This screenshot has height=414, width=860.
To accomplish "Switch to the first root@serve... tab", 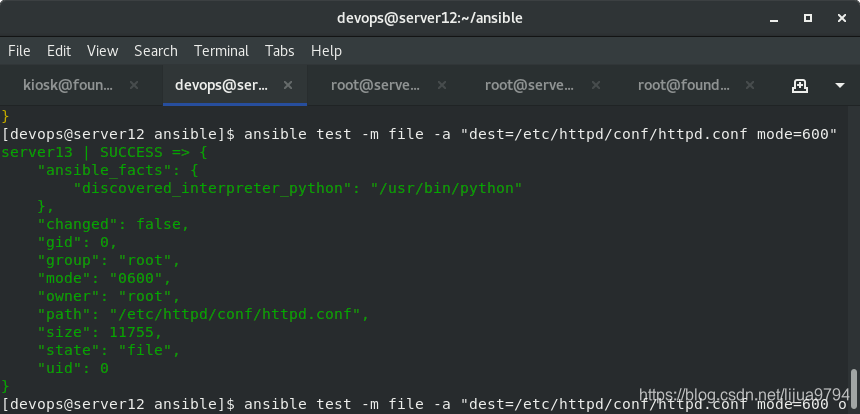I will [x=375, y=85].
